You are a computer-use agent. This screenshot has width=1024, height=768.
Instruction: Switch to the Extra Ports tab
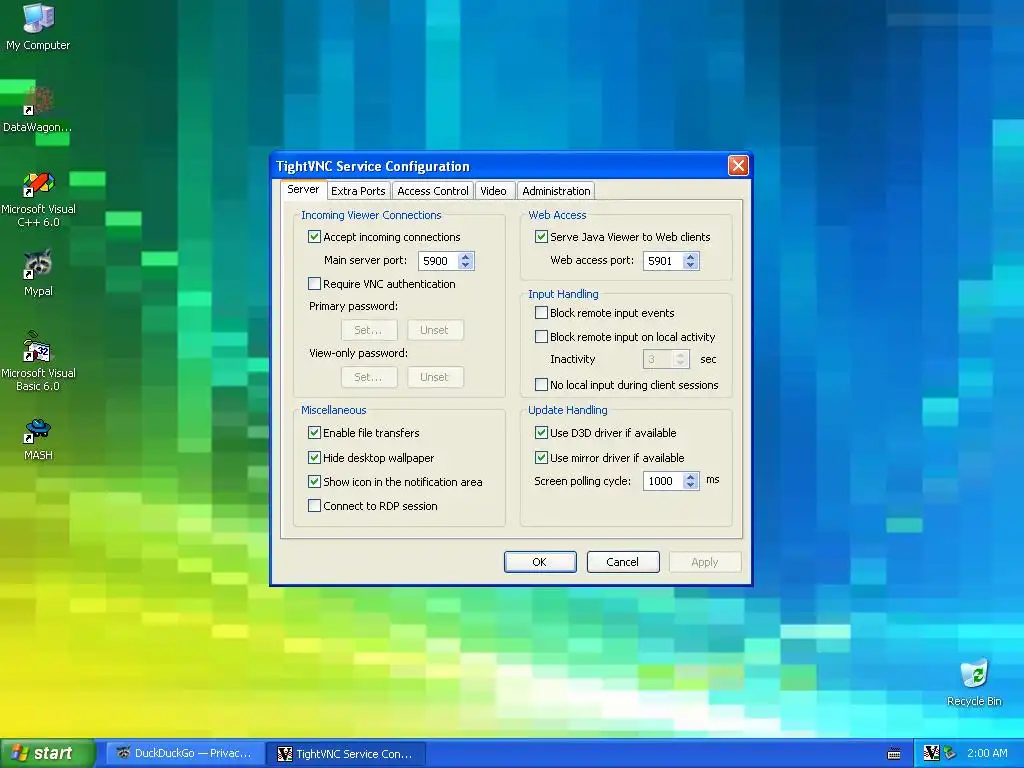358,191
